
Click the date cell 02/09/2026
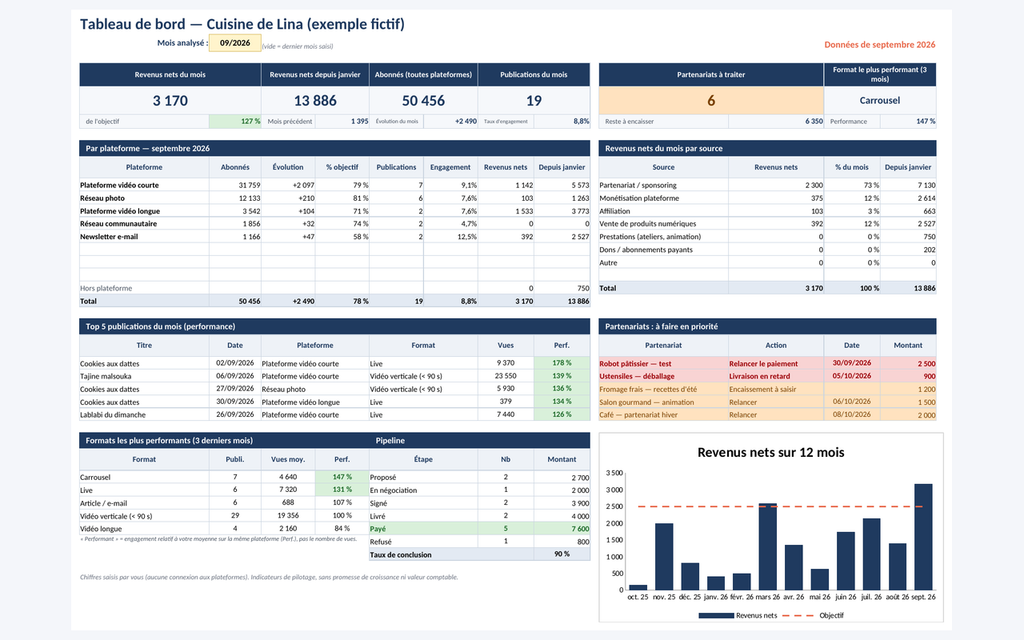(x=235, y=363)
